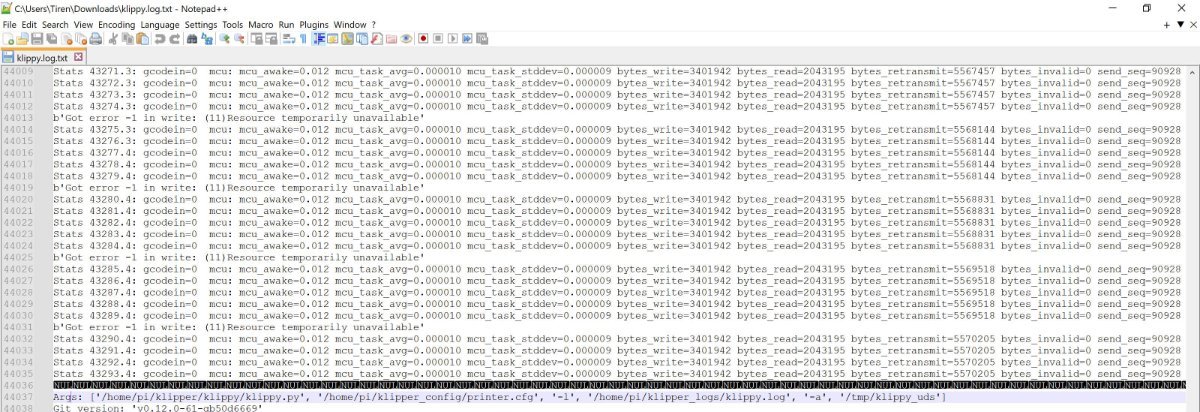Open the Run menu
1200x412 pixels.
coord(287,24)
